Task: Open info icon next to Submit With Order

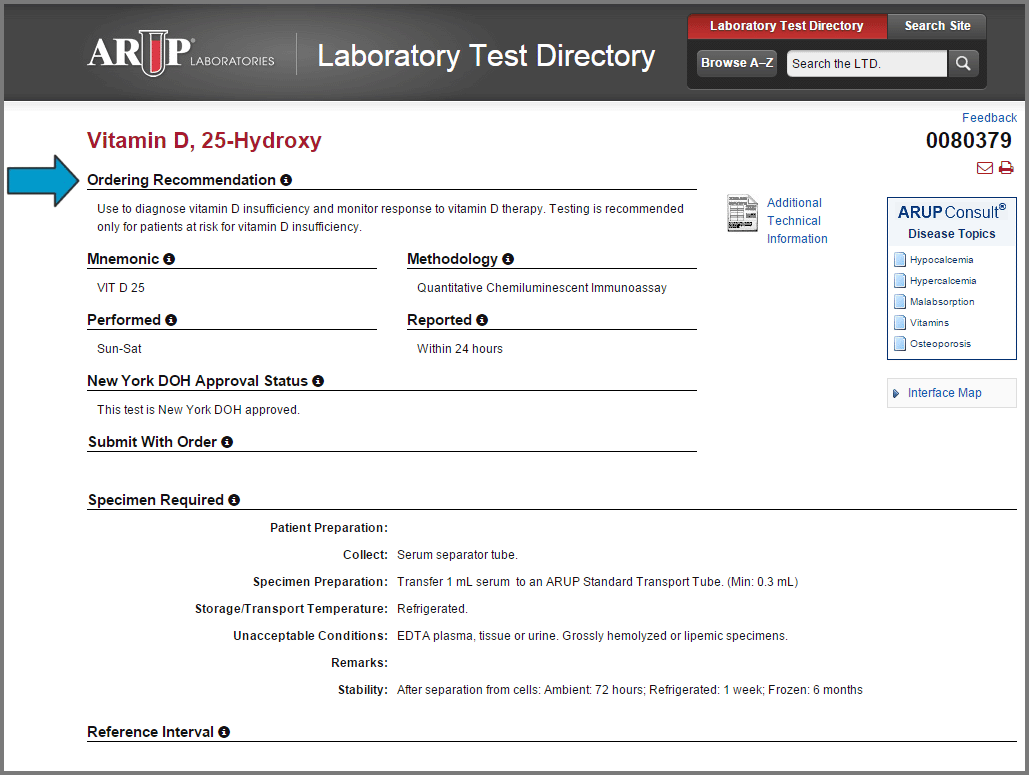Action: coord(227,442)
